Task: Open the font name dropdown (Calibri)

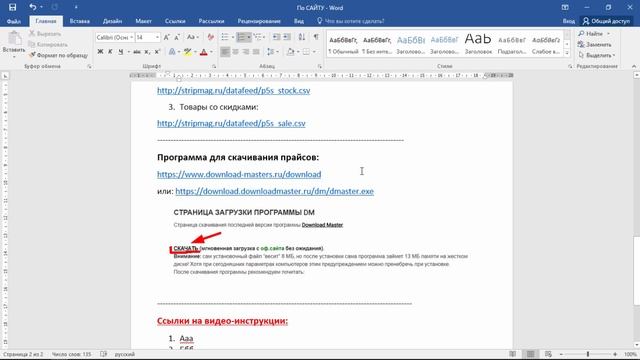Action: tap(131, 37)
